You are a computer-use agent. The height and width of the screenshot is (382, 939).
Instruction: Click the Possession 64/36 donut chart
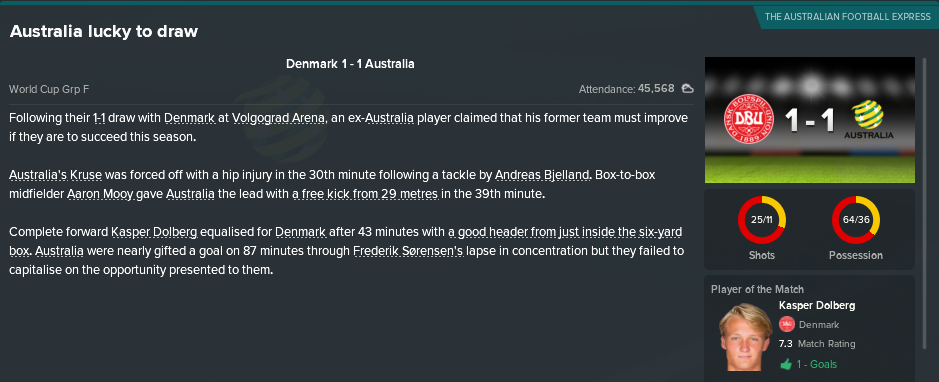[856, 220]
